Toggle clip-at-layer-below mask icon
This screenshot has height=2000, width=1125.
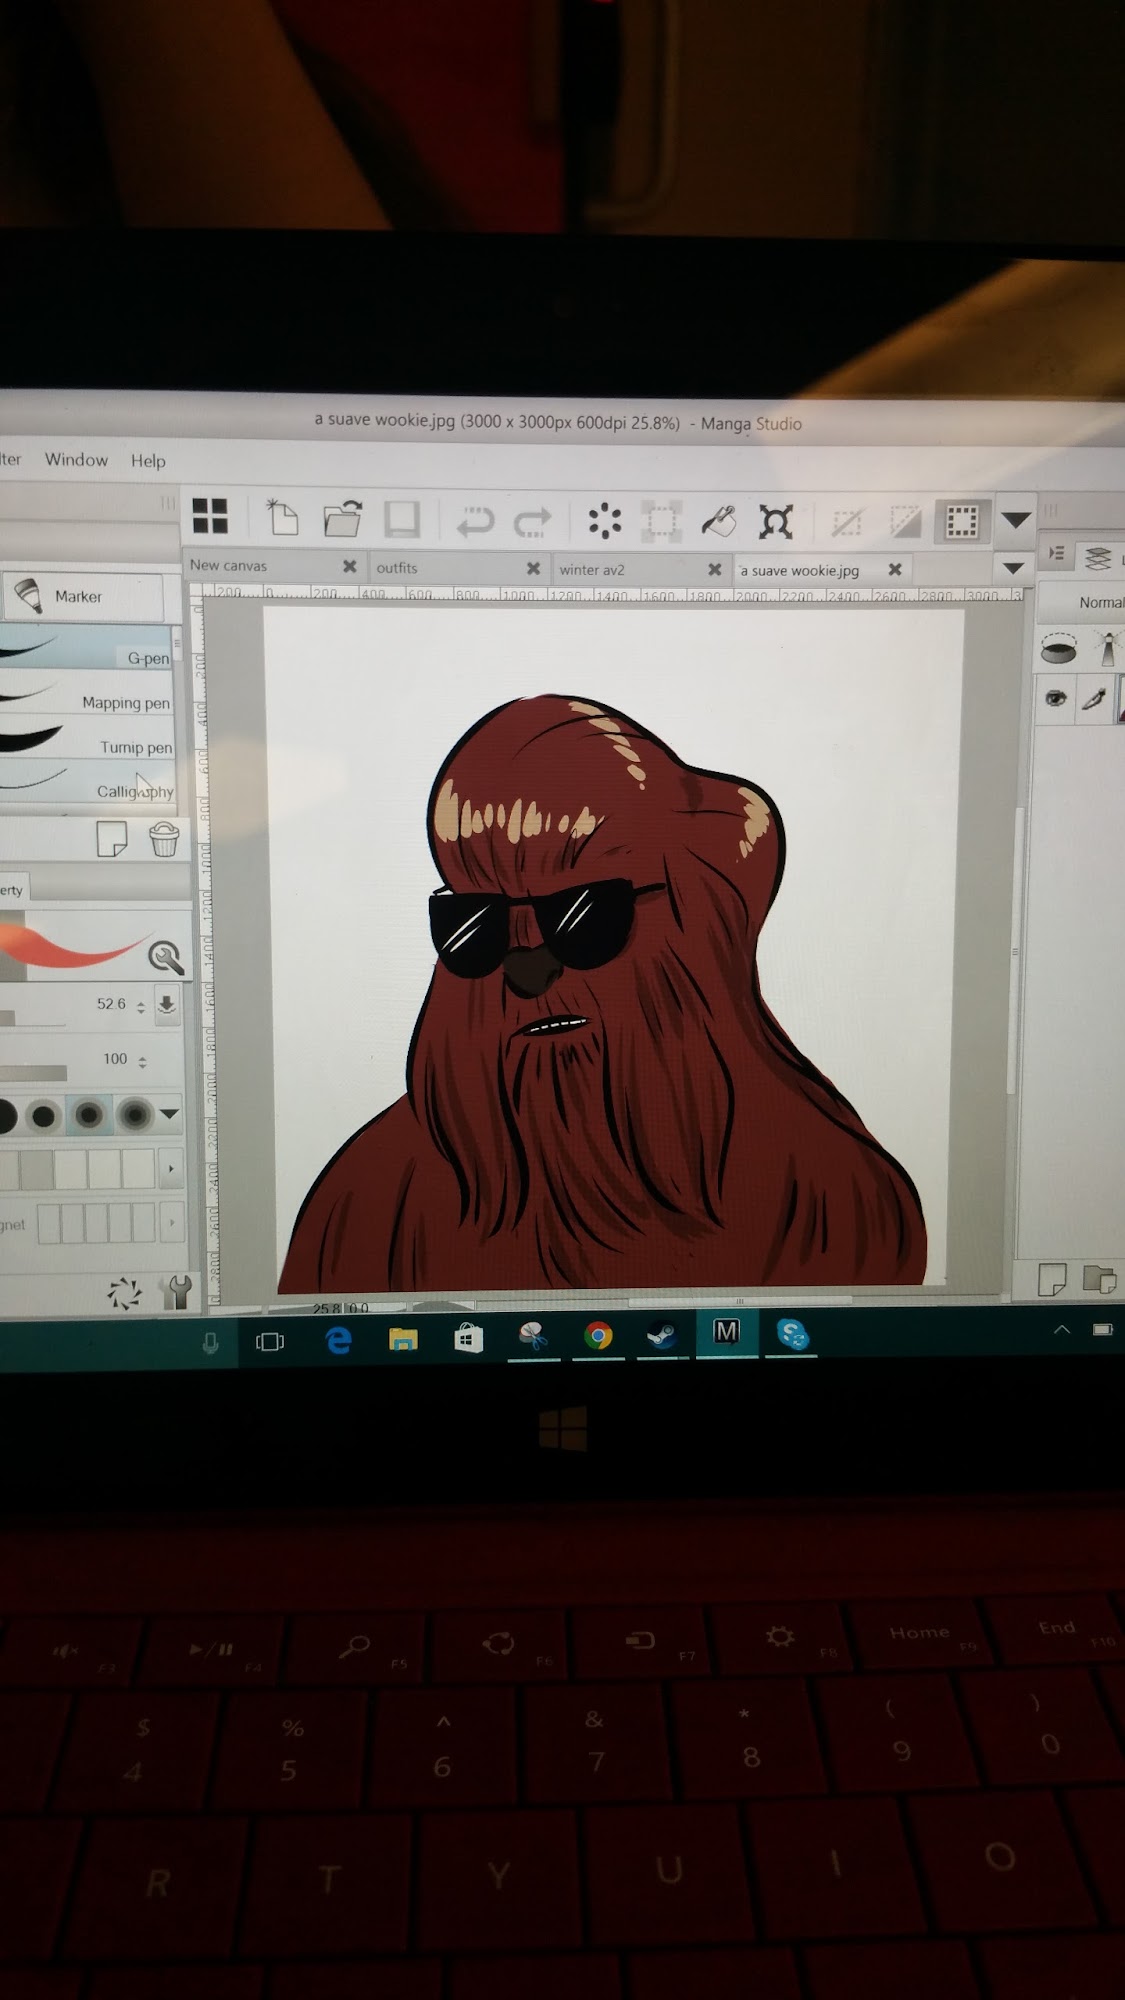click(1059, 648)
